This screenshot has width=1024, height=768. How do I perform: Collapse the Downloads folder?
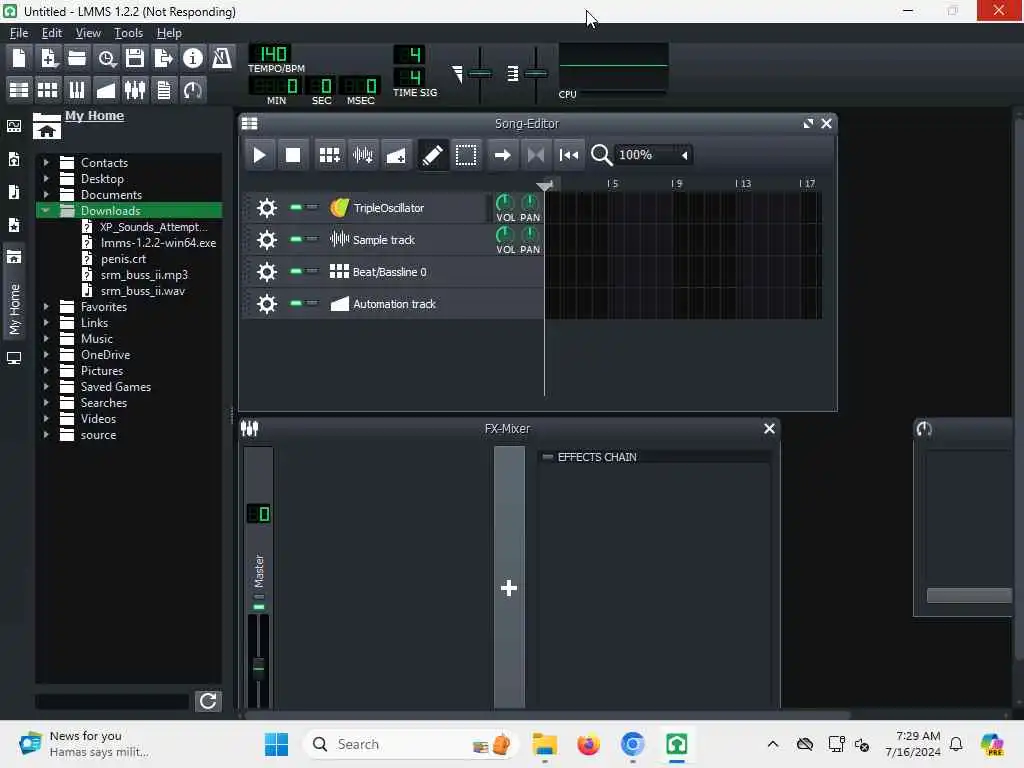[46, 210]
